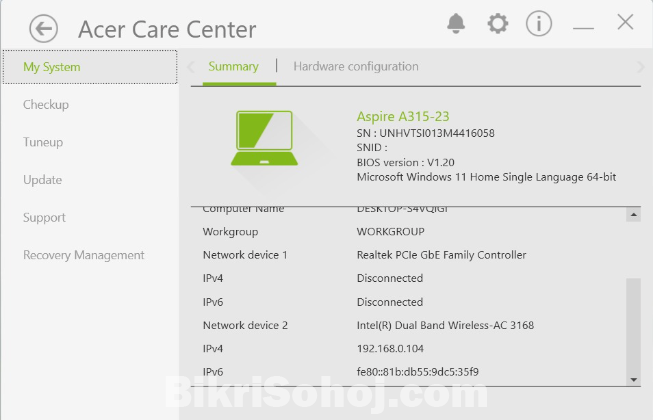Minimize the Acer Care Center window
This screenshot has width=653, height=420.
[x=583, y=28]
